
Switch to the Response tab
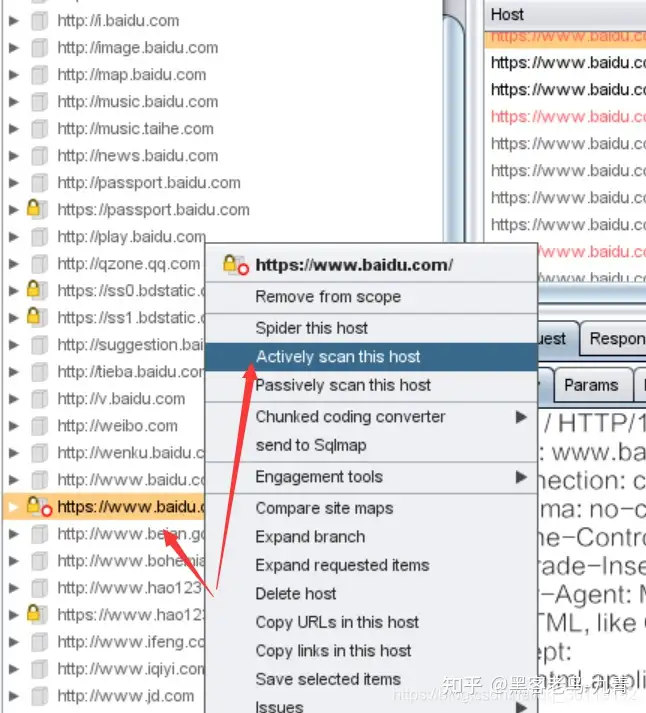(x=614, y=339)
